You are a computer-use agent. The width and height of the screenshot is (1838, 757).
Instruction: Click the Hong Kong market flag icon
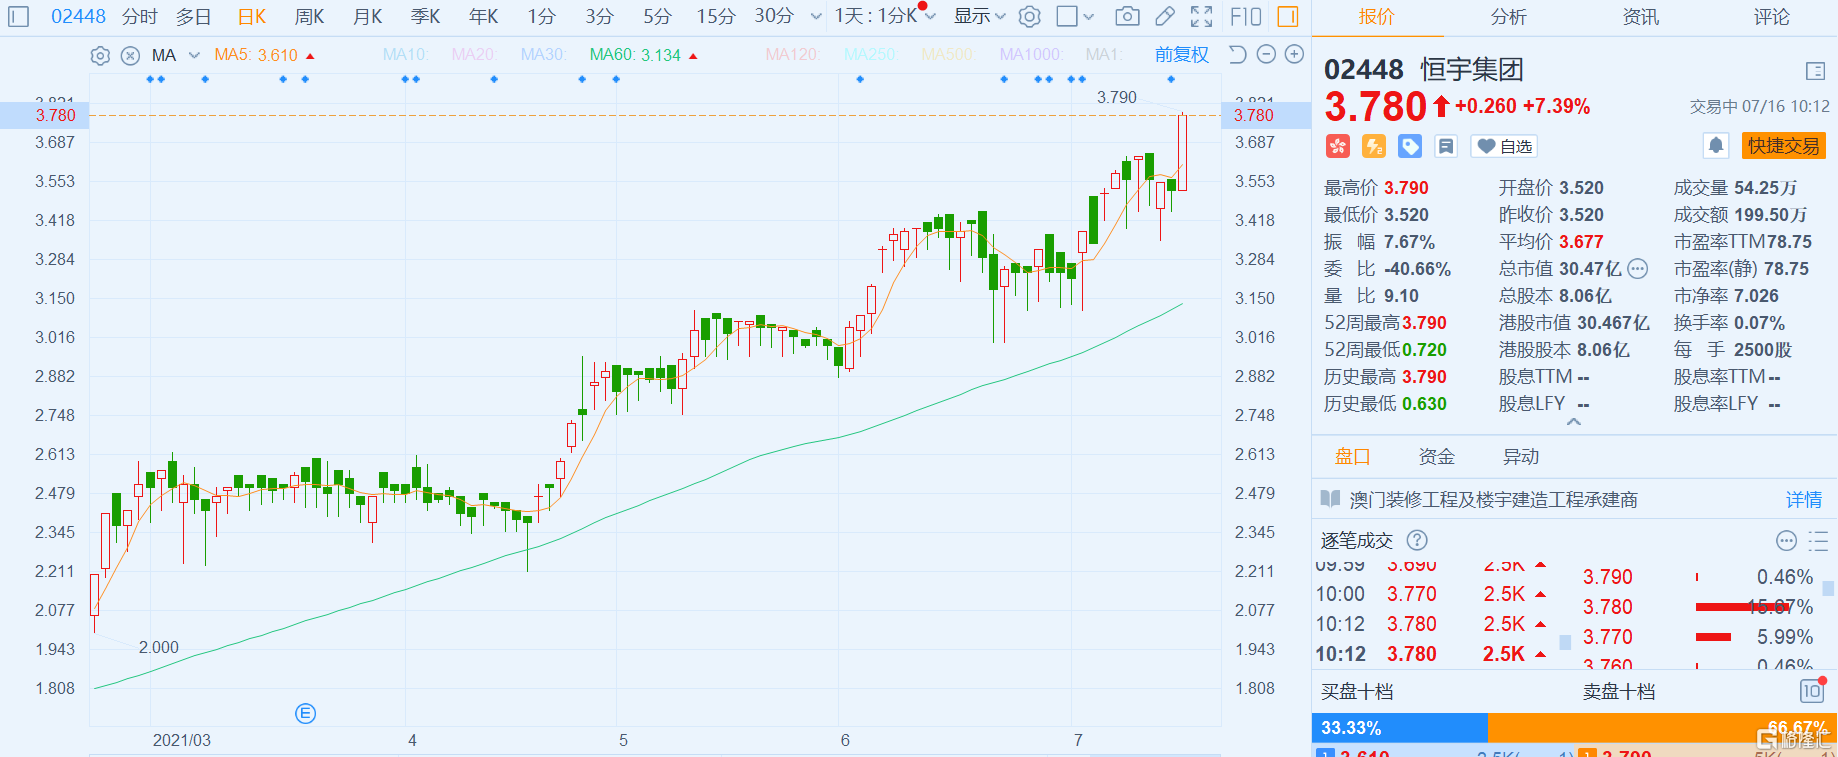[x=1338, y=146]
